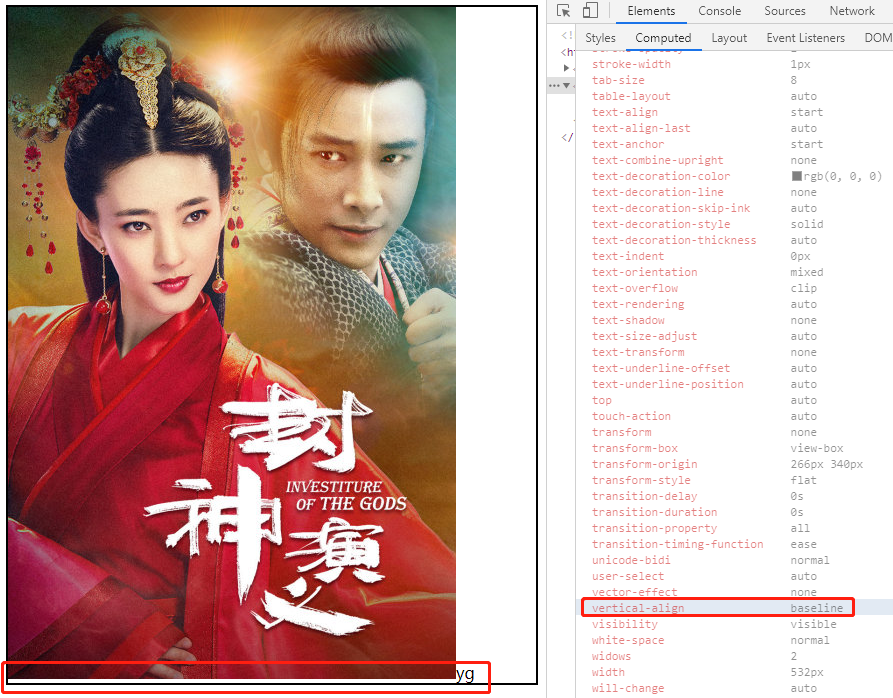Select the text-transform property
The image size is (893, 698).
[638, 352]
